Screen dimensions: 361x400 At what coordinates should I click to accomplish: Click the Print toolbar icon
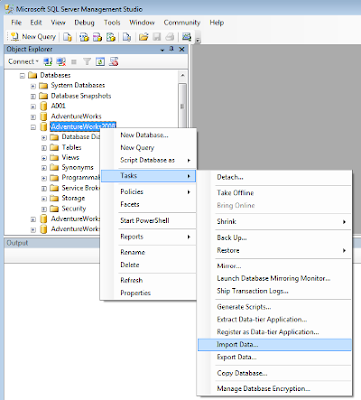[x=170, y=37]
